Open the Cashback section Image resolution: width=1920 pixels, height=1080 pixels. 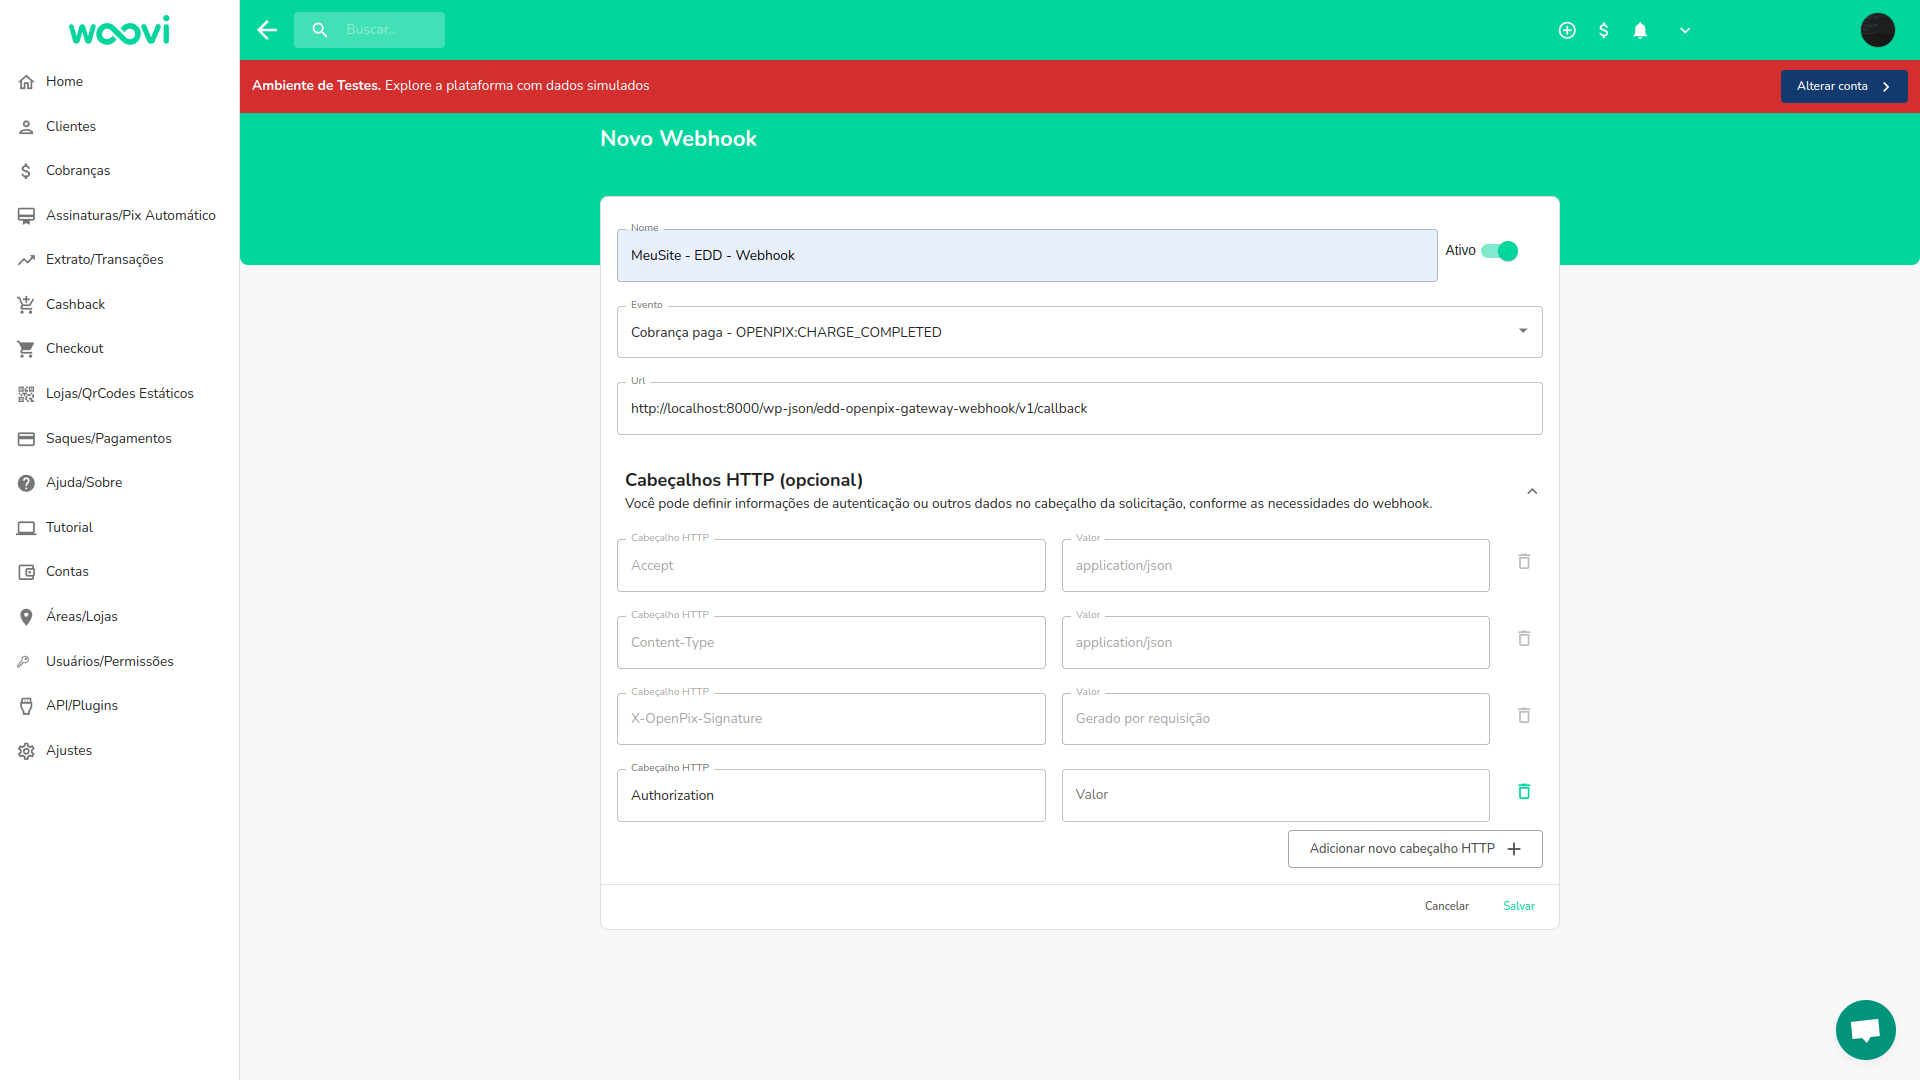[76, 304]
